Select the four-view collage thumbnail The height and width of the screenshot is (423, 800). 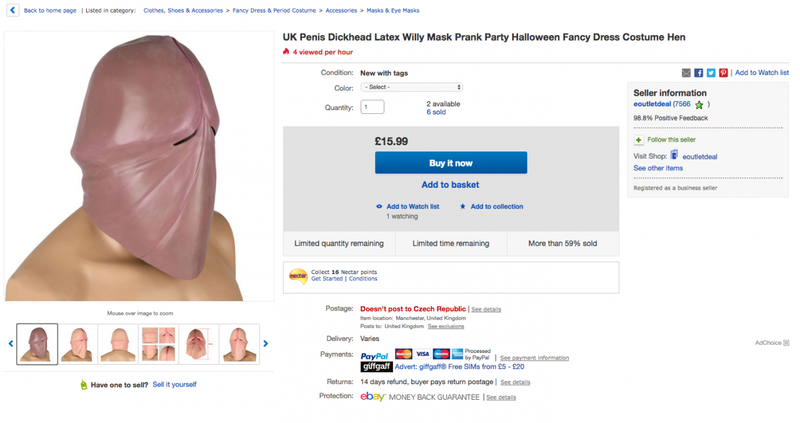click(x=158, y=344)
